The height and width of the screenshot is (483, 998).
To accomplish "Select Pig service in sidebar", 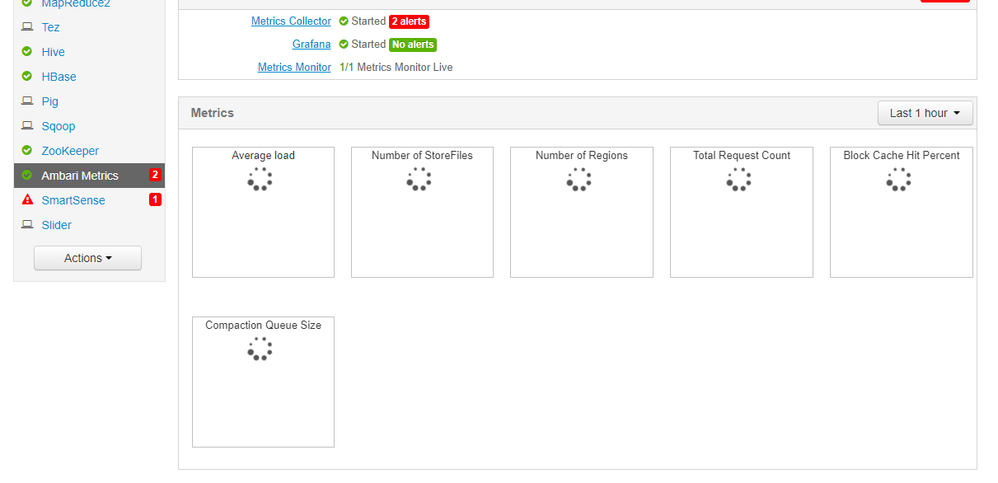I will tap(50, 101).
